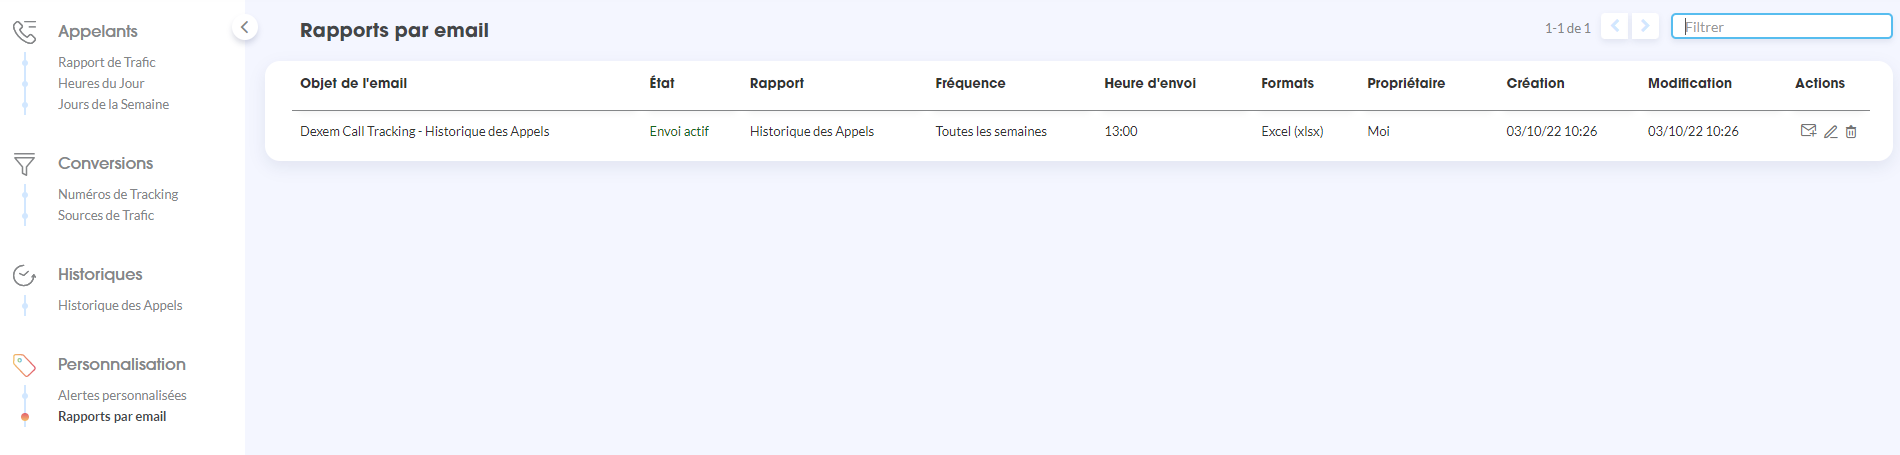
Task: Open Rapport de Trafic in sidebar
Action: click(x=107, y=62)
